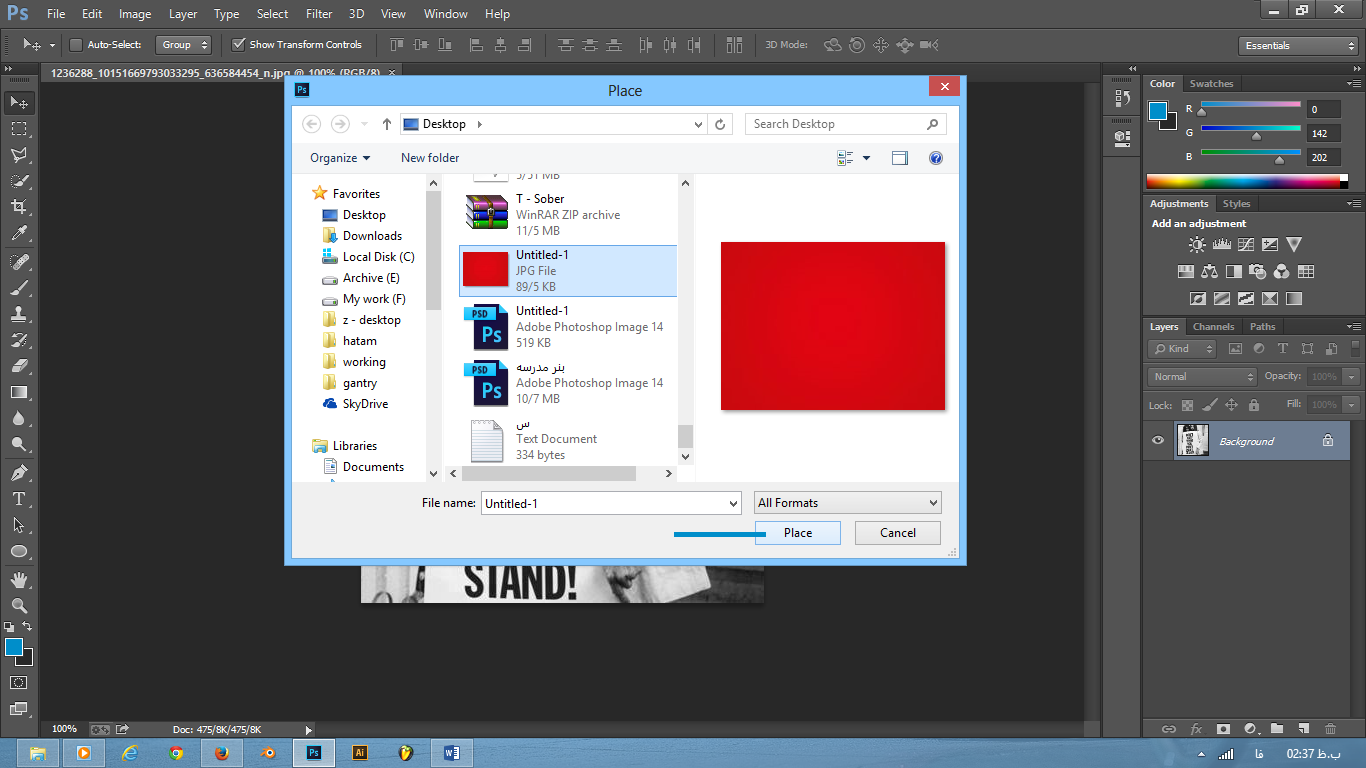The height and width of the screenshot is (768, 1366).
Task: Open the change view options arrow
Action: click(x=866, y=158)
